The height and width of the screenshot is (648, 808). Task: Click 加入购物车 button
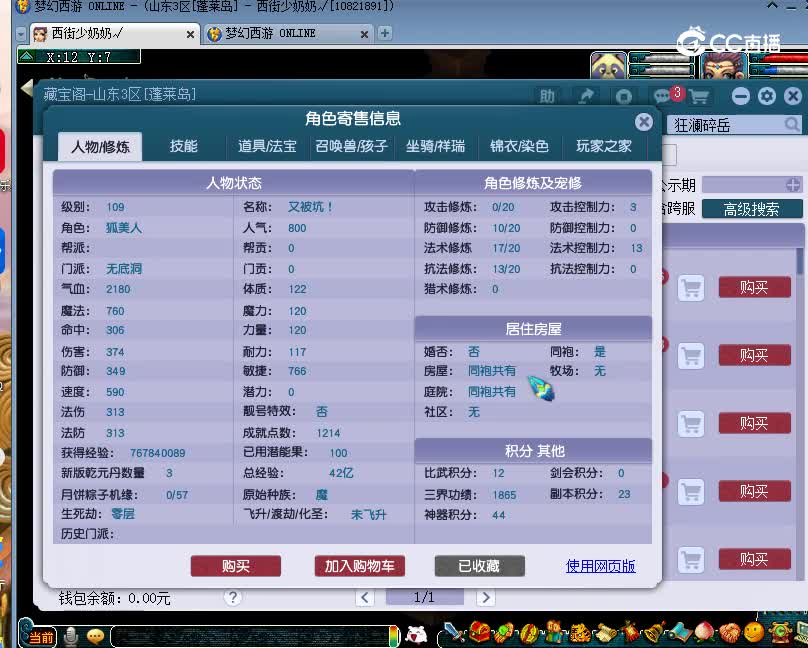pos(359,566)
